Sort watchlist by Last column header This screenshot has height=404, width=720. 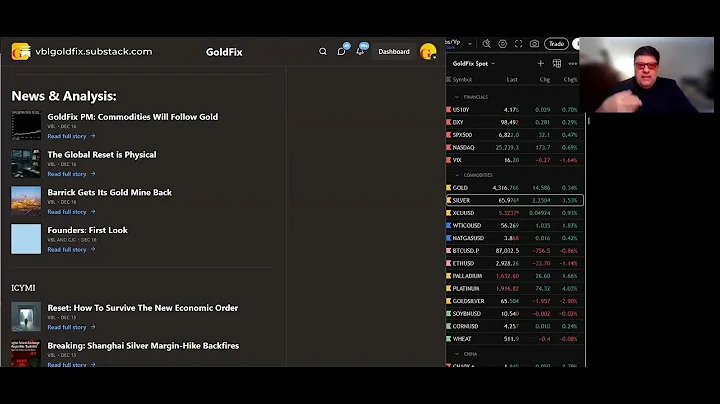(x=512, y=79)
